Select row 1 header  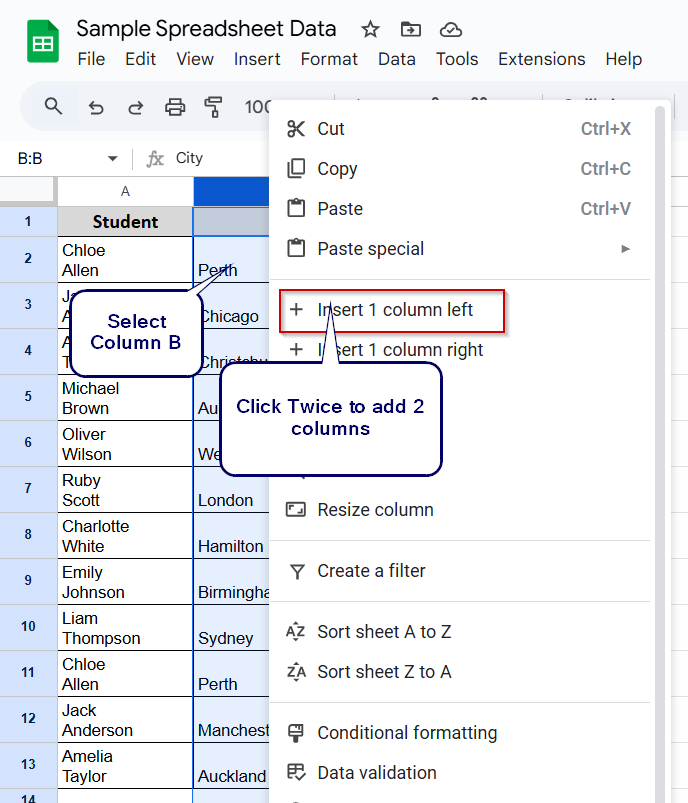(x=28, y=221)
